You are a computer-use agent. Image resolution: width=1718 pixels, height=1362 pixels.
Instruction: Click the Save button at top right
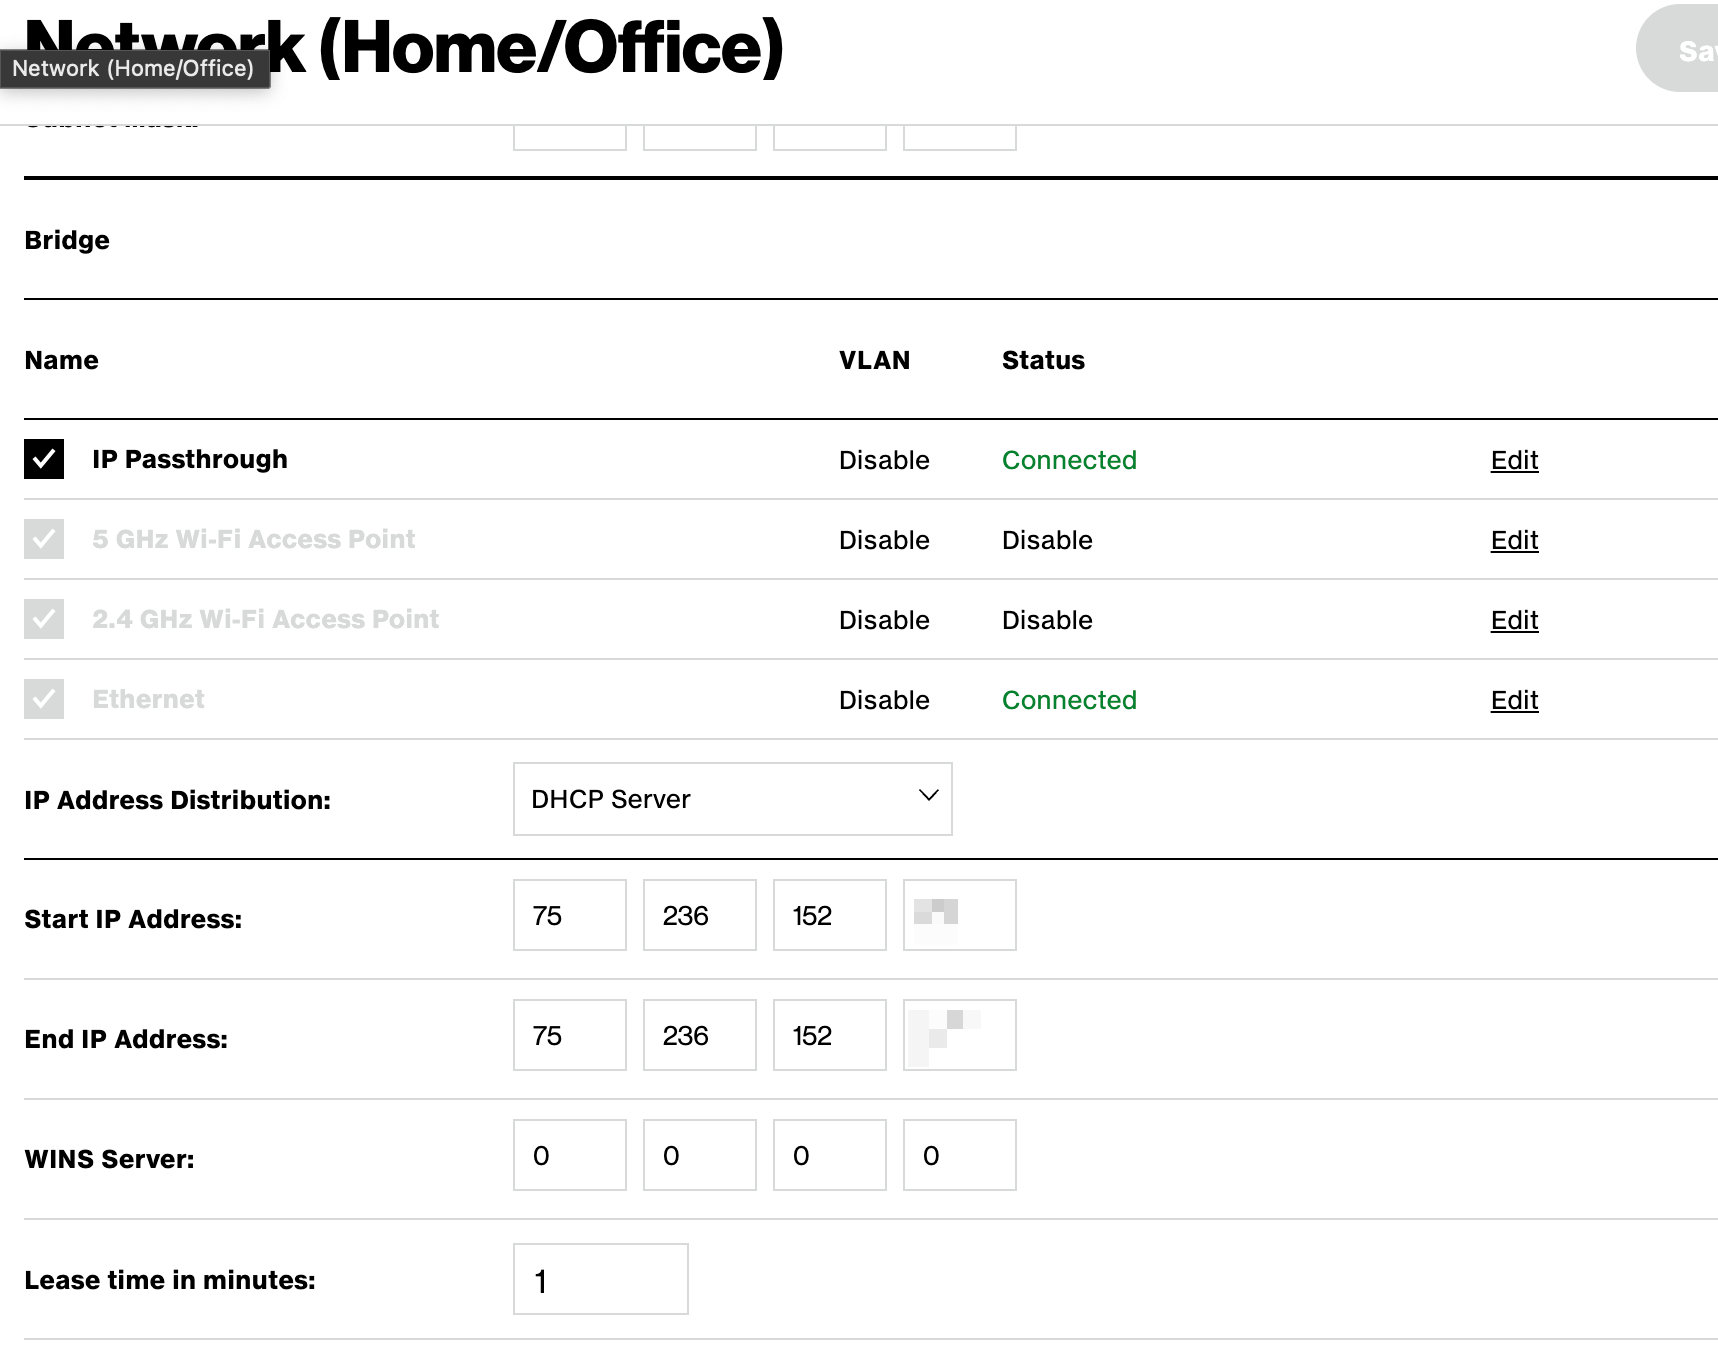pyautogui.click(x=1690, y=50)
